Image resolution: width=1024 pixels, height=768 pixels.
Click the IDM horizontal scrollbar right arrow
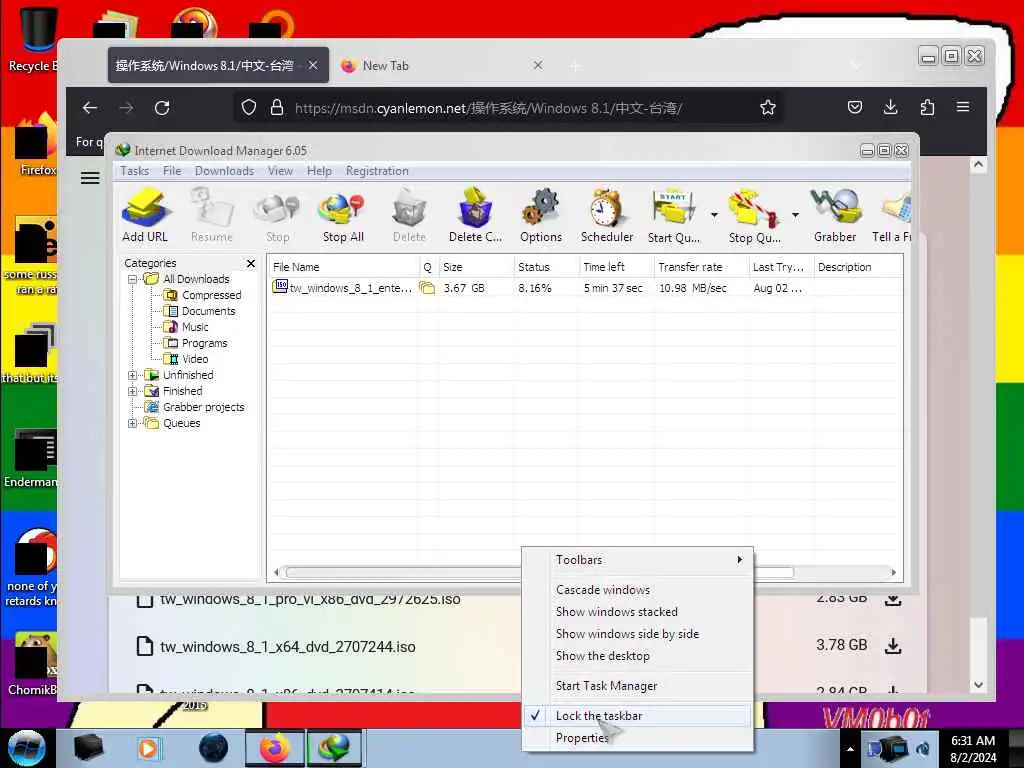point(893,573)
